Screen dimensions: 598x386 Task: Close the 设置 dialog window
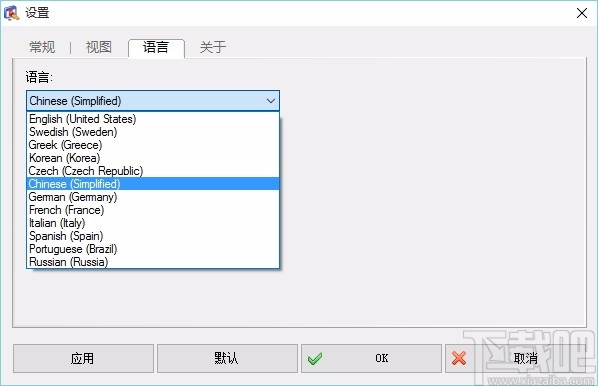tap(582, 13)
